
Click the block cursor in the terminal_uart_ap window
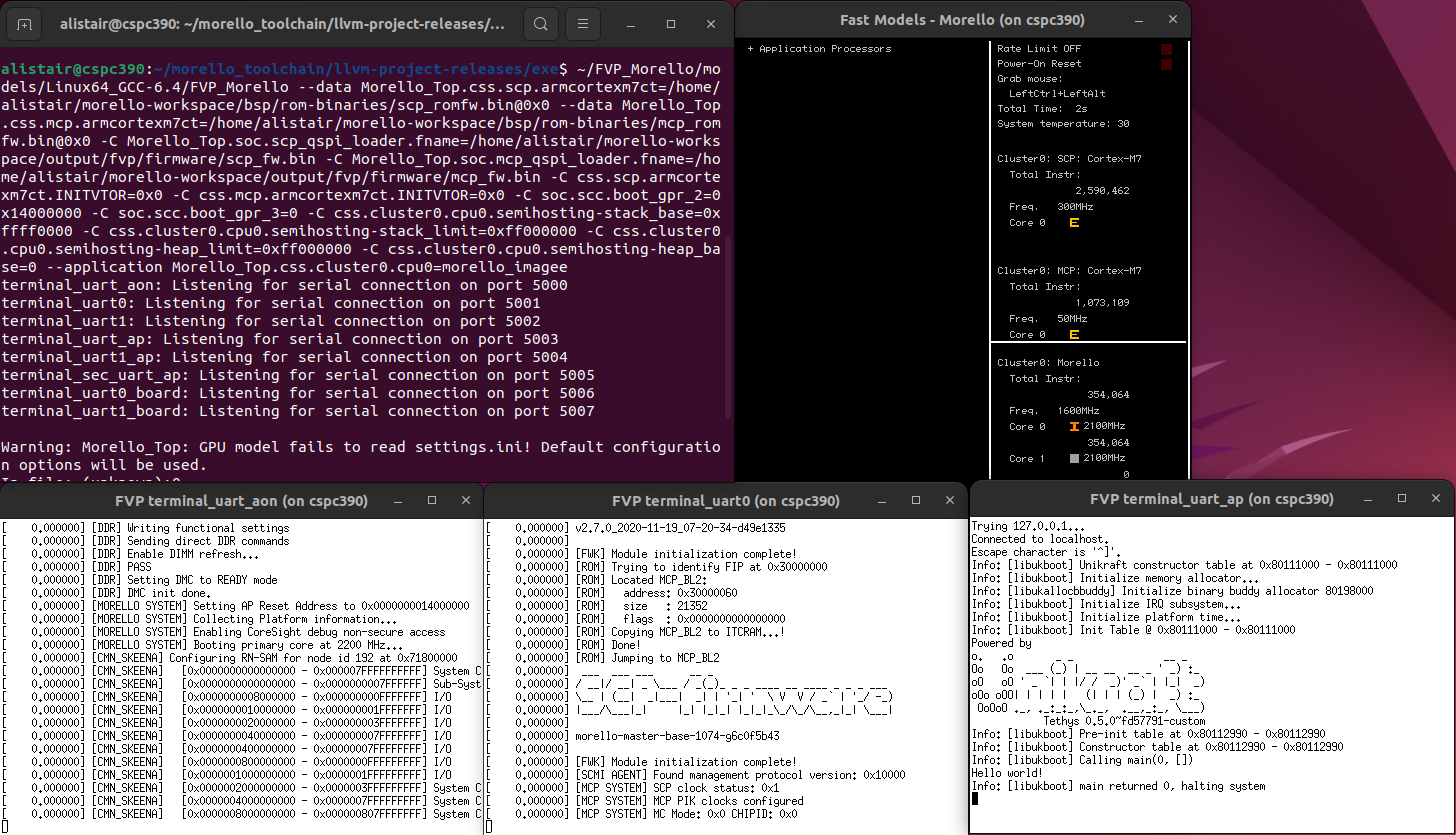tap(975, 799)
